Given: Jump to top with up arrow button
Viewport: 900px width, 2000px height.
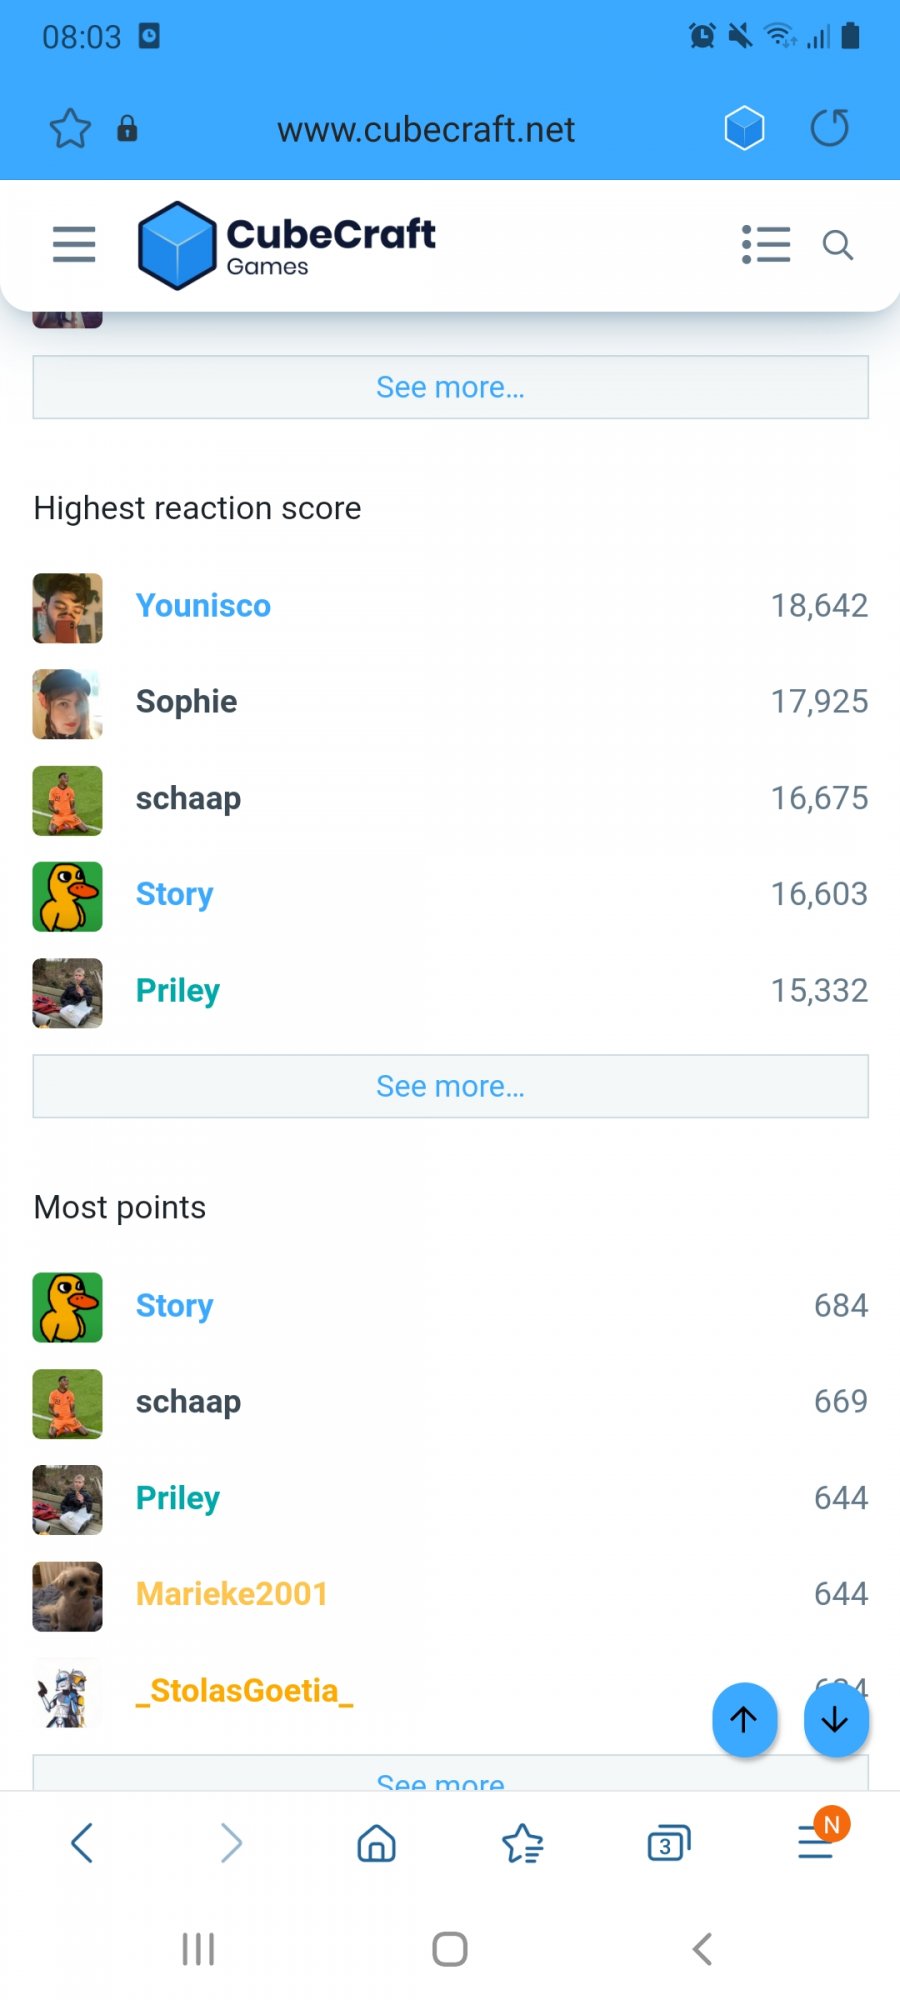Looking at the screenshot, I should 744,1719.
